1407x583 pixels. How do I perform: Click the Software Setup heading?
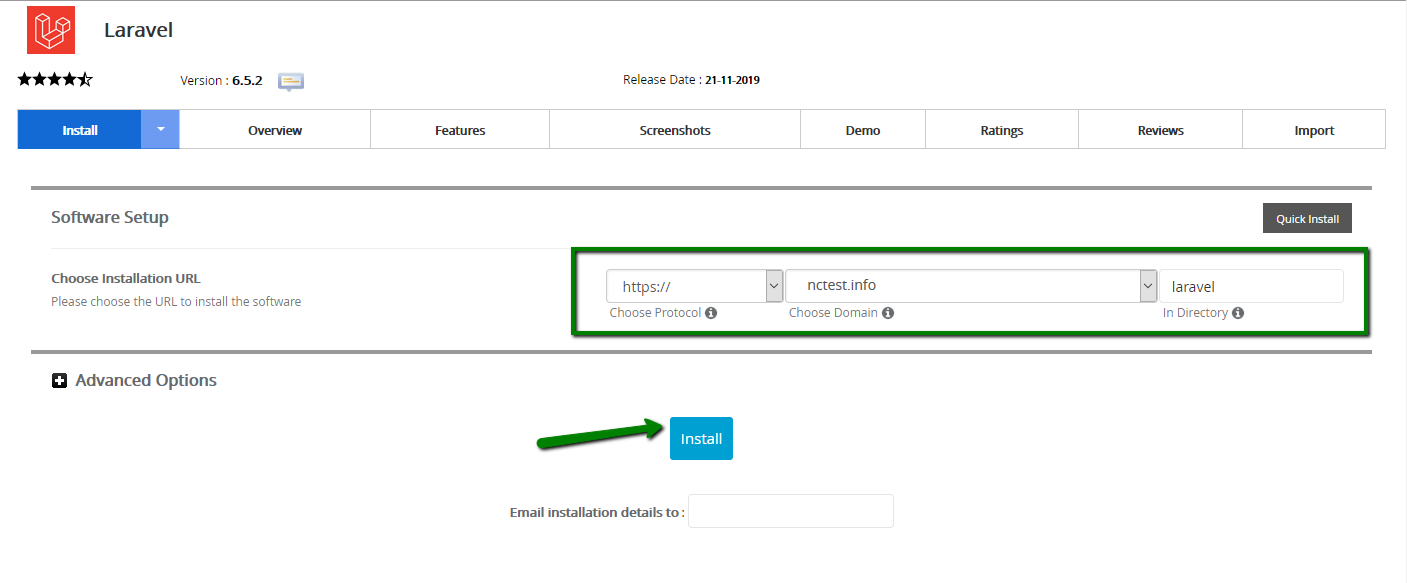tap(110, 217)
